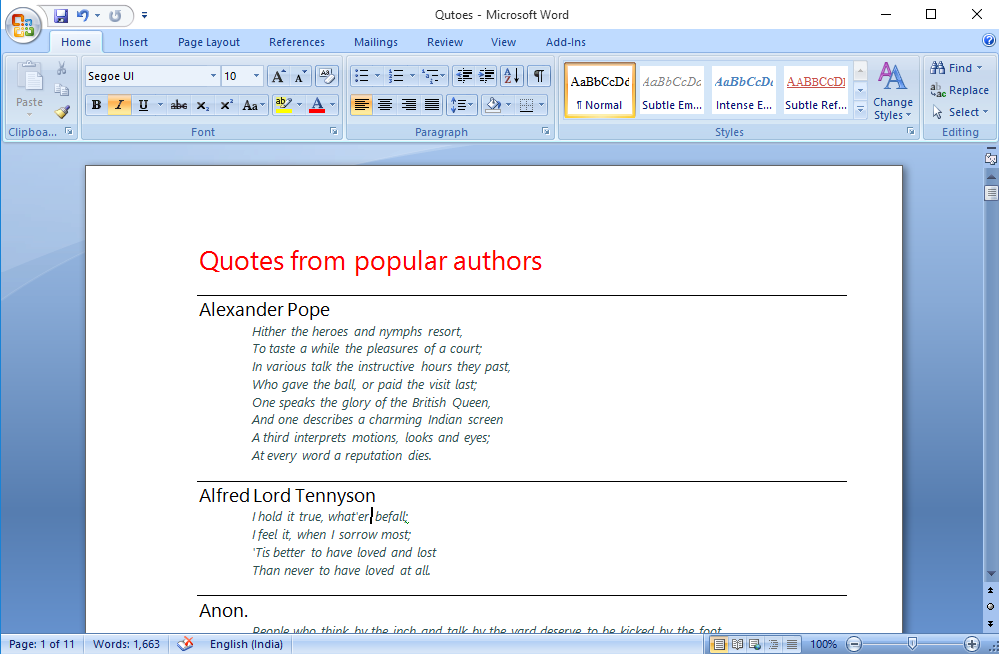
Task: Open the Styles pane launcher
Action: [x=910, y=131]
